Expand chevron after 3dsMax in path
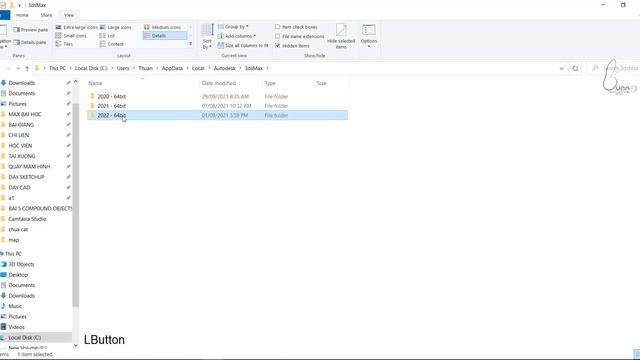Screen dimensions: 640x360 268,68
